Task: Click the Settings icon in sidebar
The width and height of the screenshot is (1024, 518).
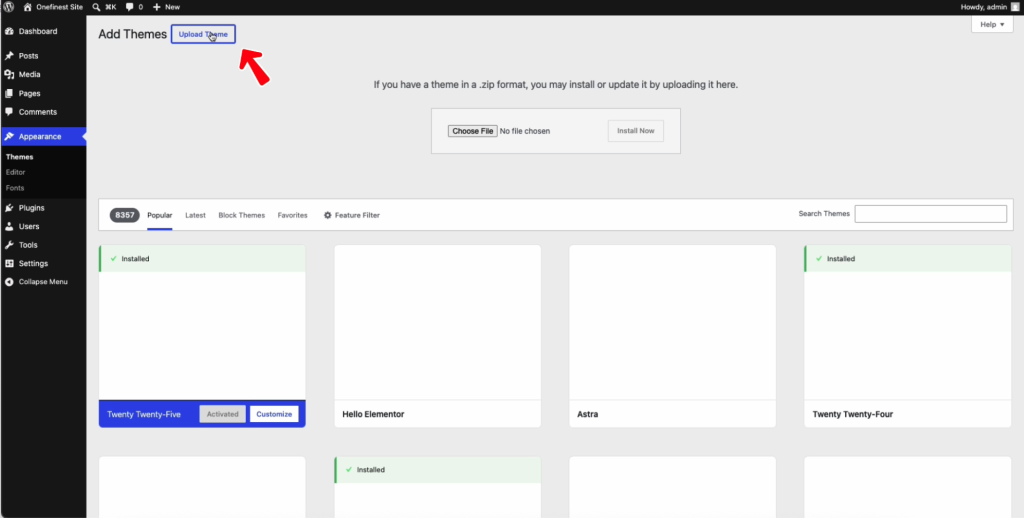Action: [x=9, y=263]
